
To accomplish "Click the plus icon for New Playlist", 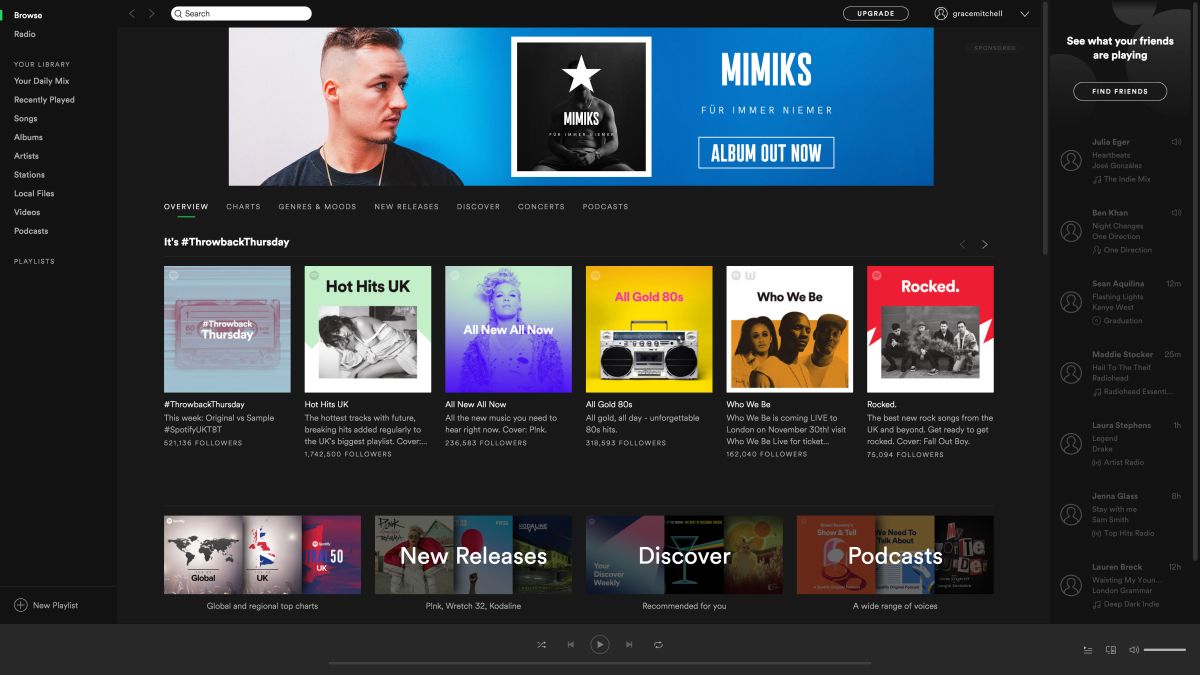I will point(20,605).
